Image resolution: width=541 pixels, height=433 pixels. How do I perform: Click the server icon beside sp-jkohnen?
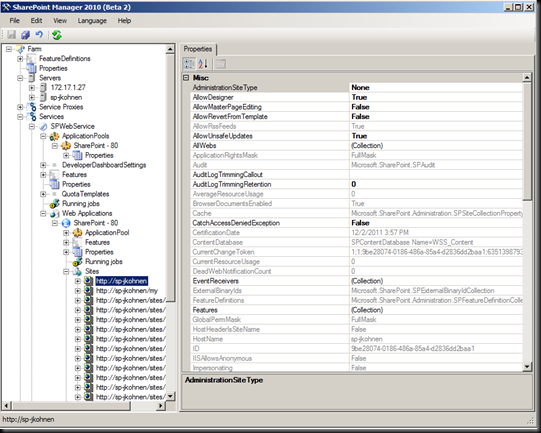pos(43,97)
